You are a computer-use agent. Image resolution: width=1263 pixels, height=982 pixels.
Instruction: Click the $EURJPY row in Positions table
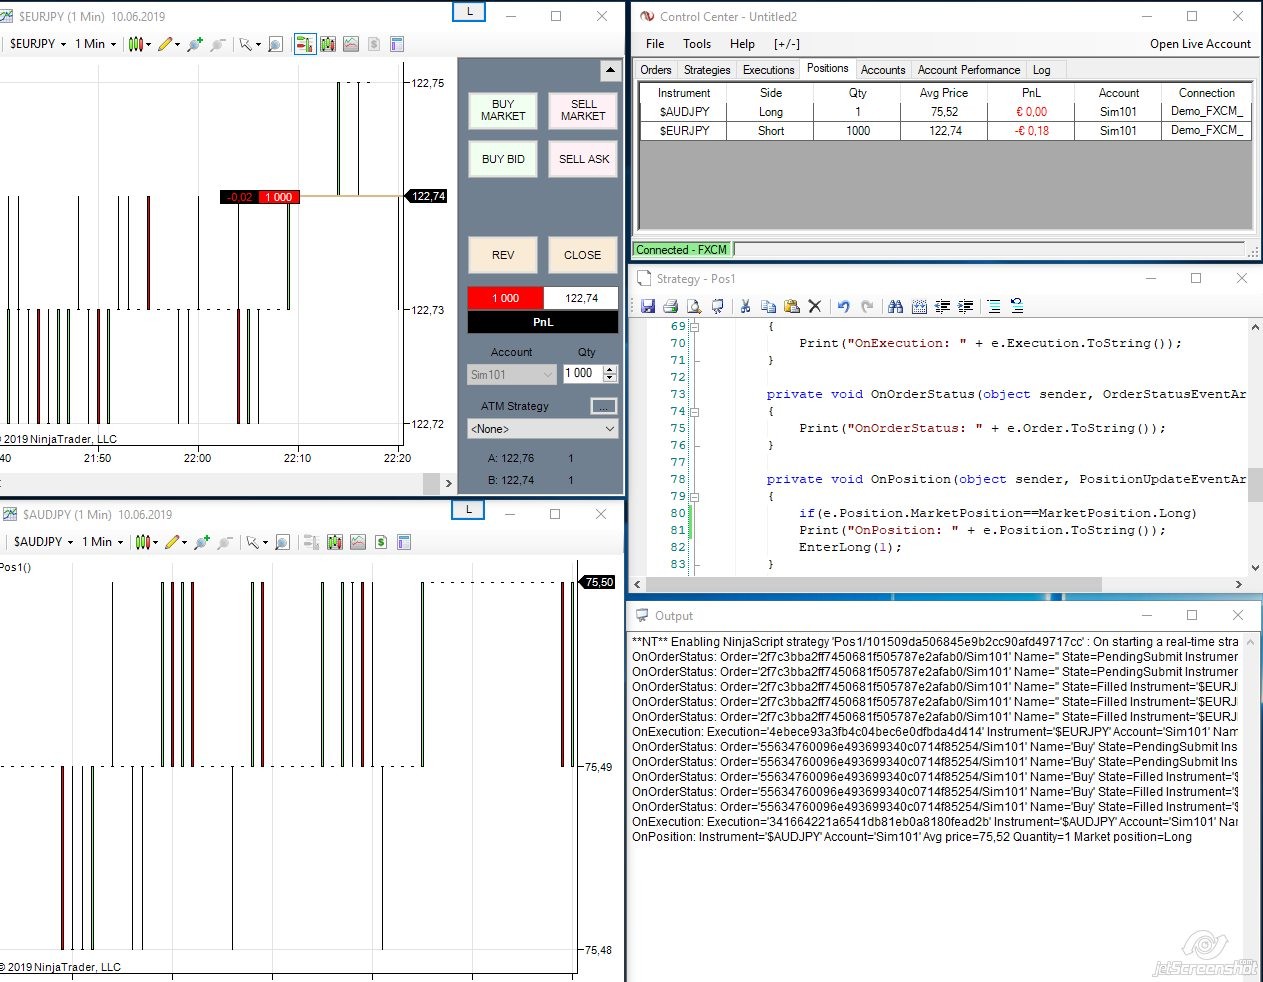coord(945,131)
